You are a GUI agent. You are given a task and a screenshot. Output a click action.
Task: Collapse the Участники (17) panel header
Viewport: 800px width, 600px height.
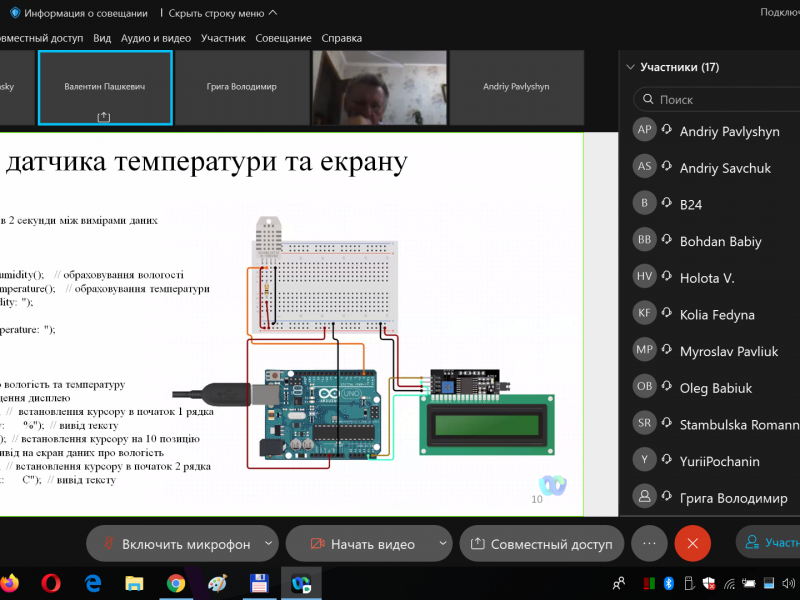tap(630, 68)
